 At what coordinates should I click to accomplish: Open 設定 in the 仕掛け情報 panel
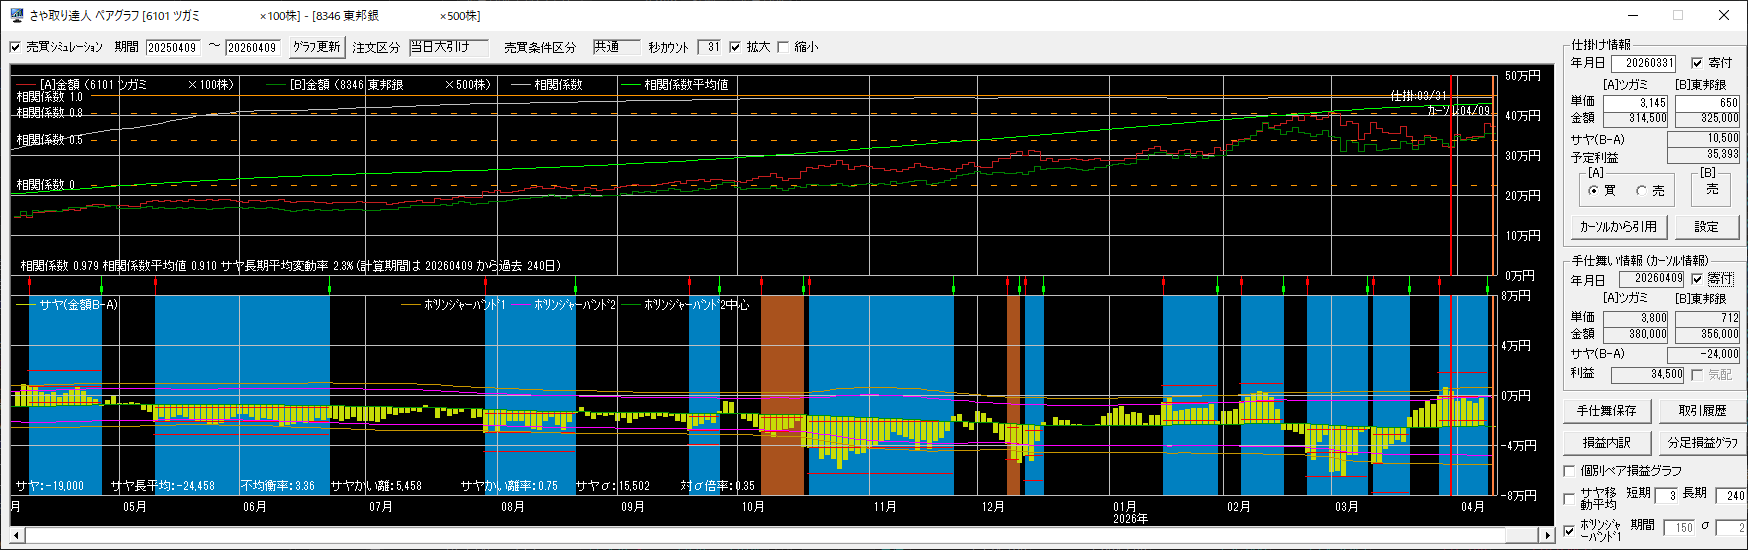point(1706,227)
